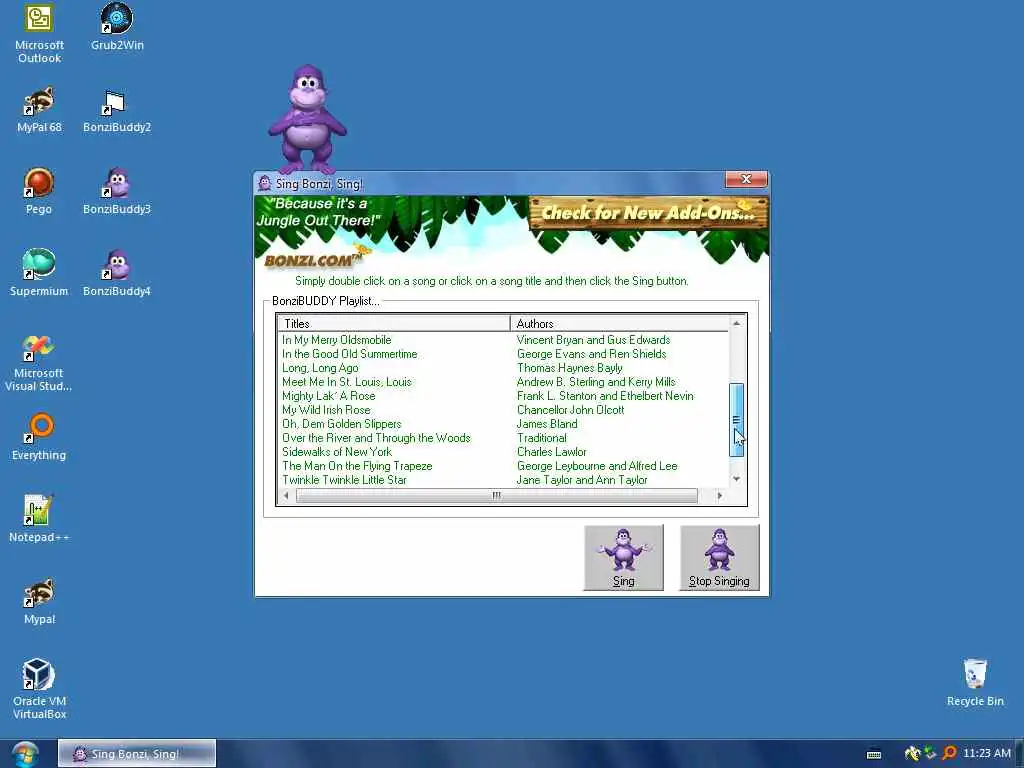This screenshot has width=1024, height=768.
Task: Click the Sing button
Action: [624, 558]
